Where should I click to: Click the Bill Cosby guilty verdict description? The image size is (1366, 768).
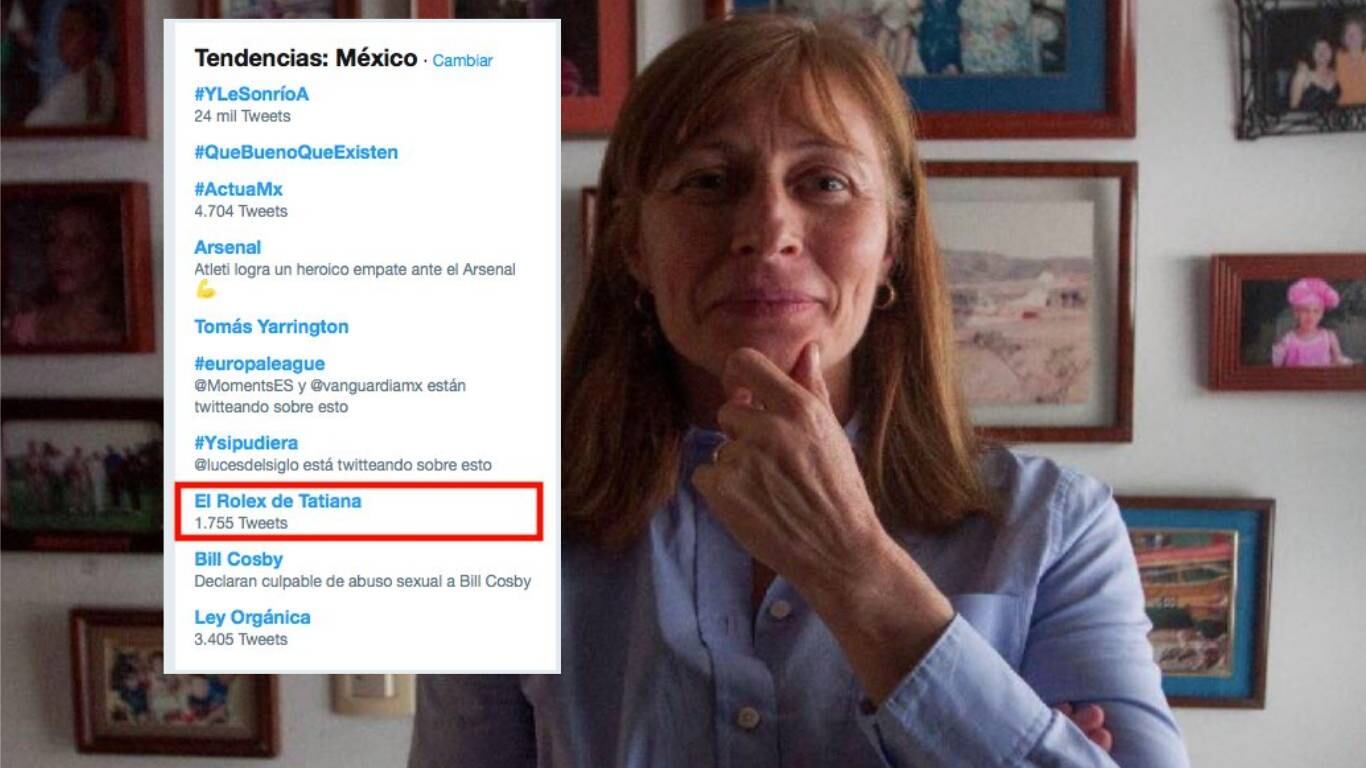(362, 581)
